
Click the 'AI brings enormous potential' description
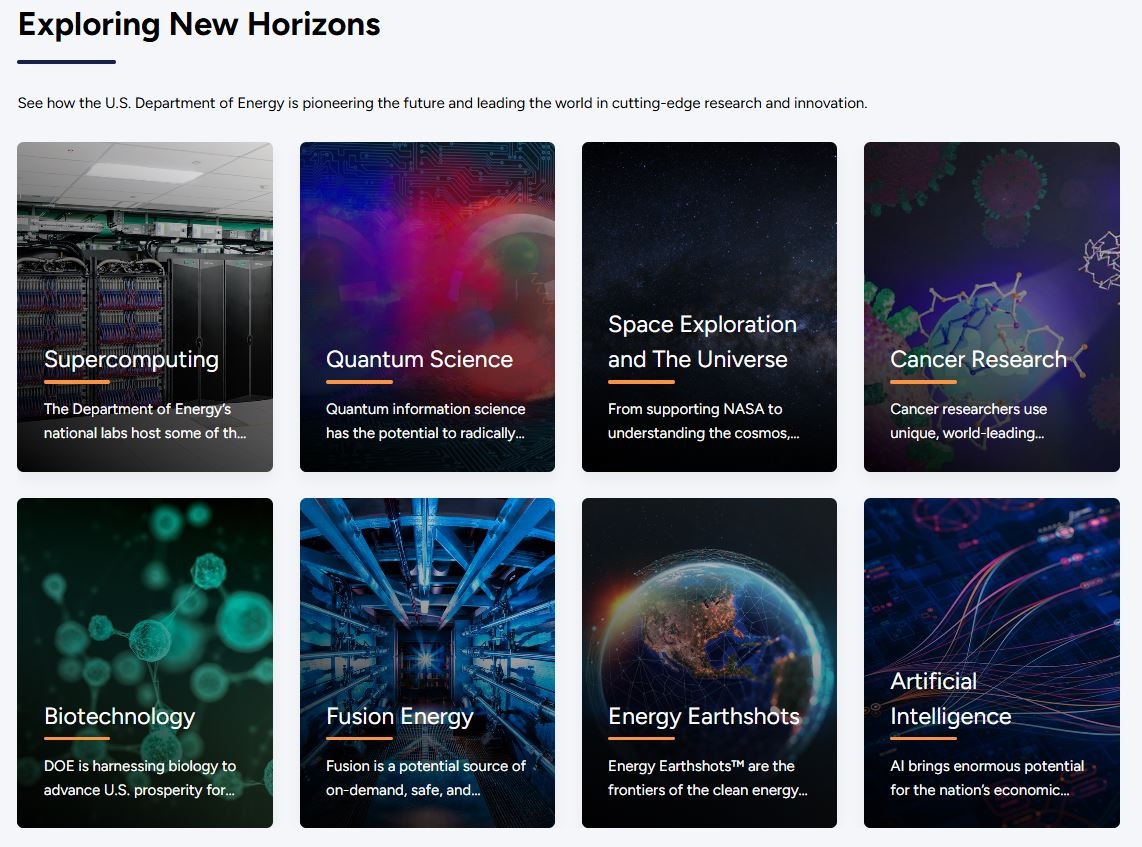pos(987,778)
